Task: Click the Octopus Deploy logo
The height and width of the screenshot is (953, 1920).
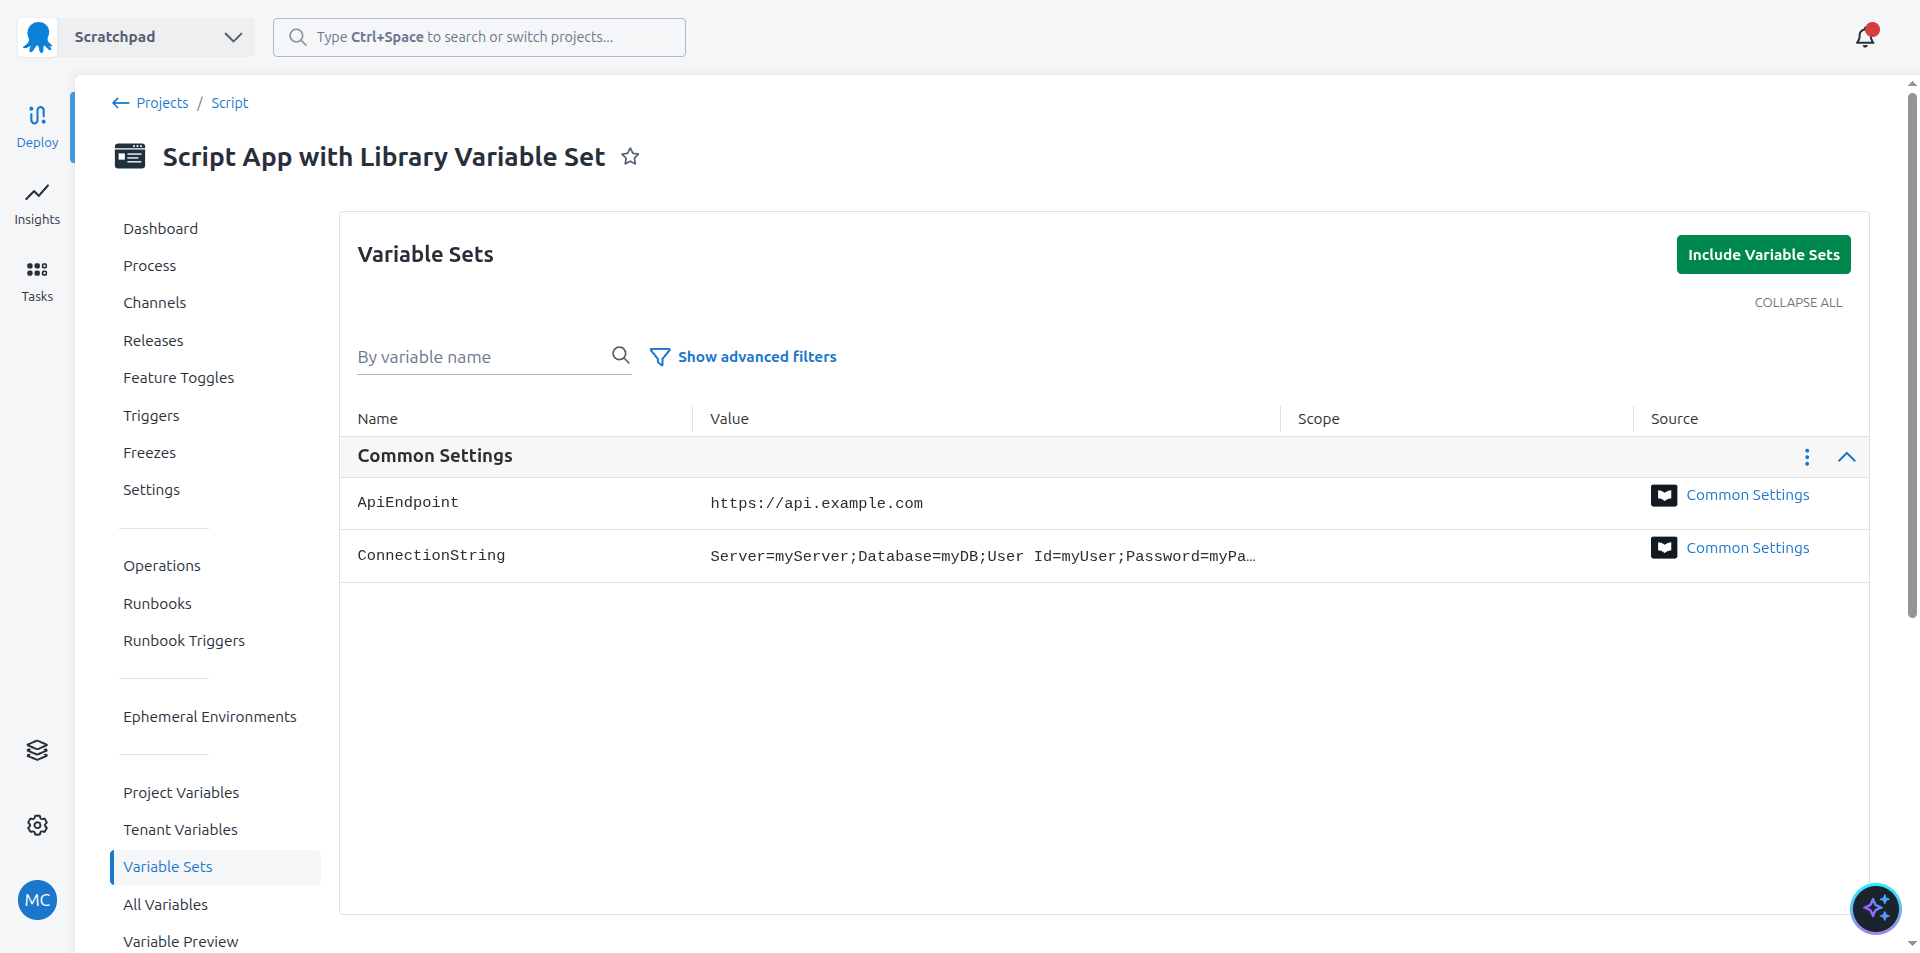Action: coord(37,37)
